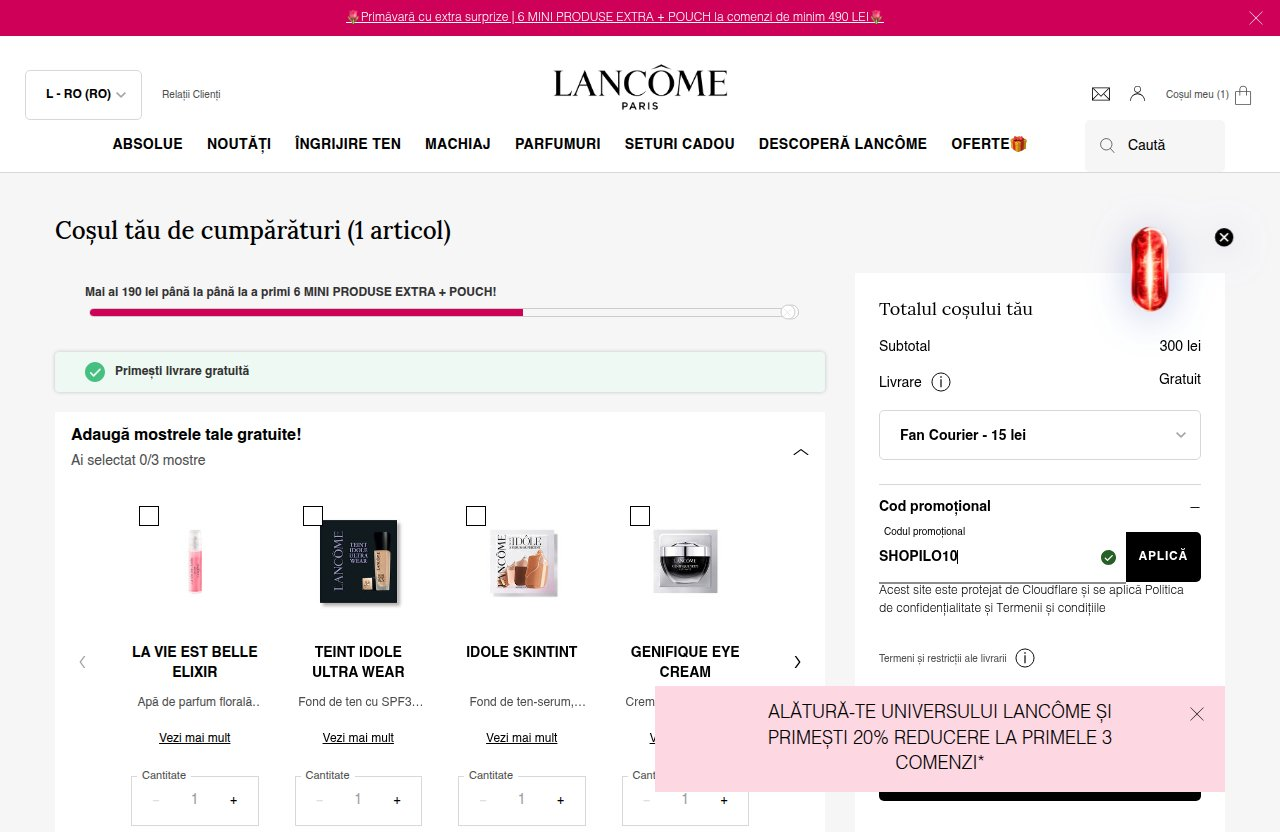Click the Subtotal 300 lei value
This screenshot has width=1280, height=832.
pyautogui.click(x=1180, y=346)
